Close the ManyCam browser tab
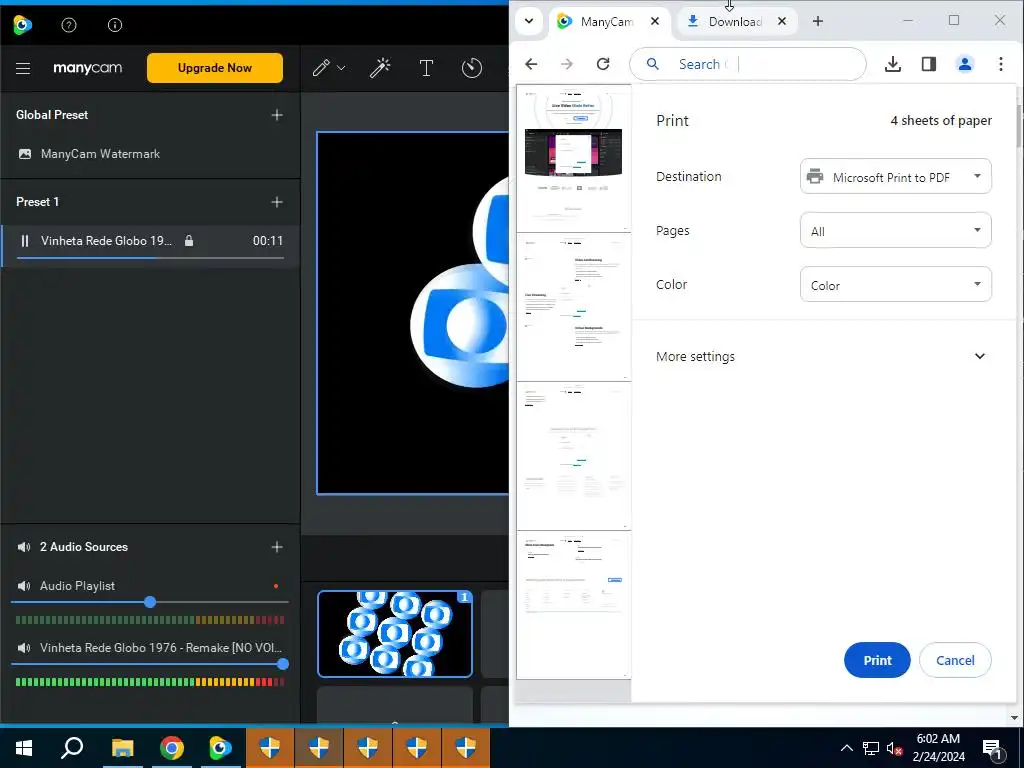 pos(655,22)
